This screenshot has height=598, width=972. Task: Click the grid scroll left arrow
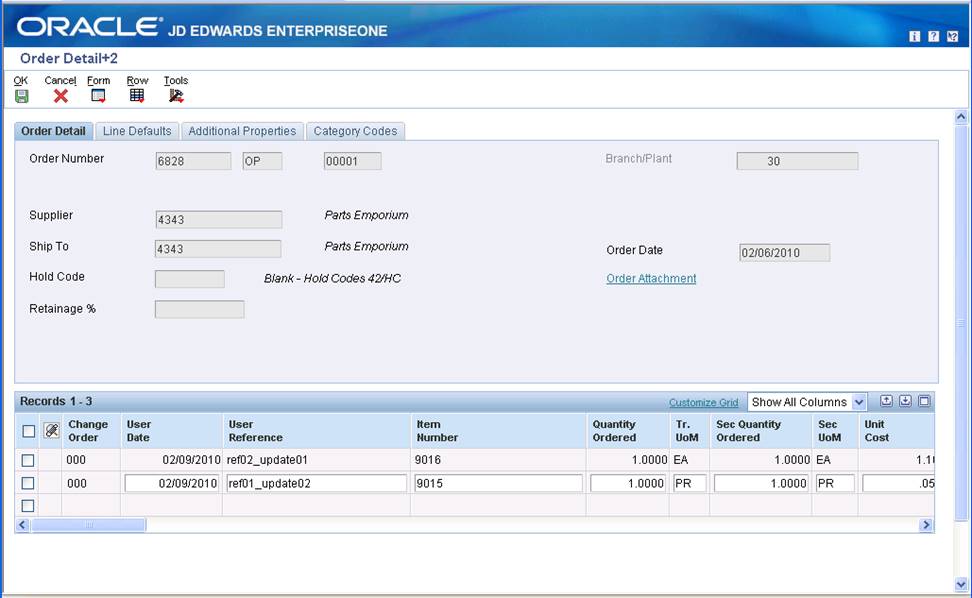click(22, 525)
